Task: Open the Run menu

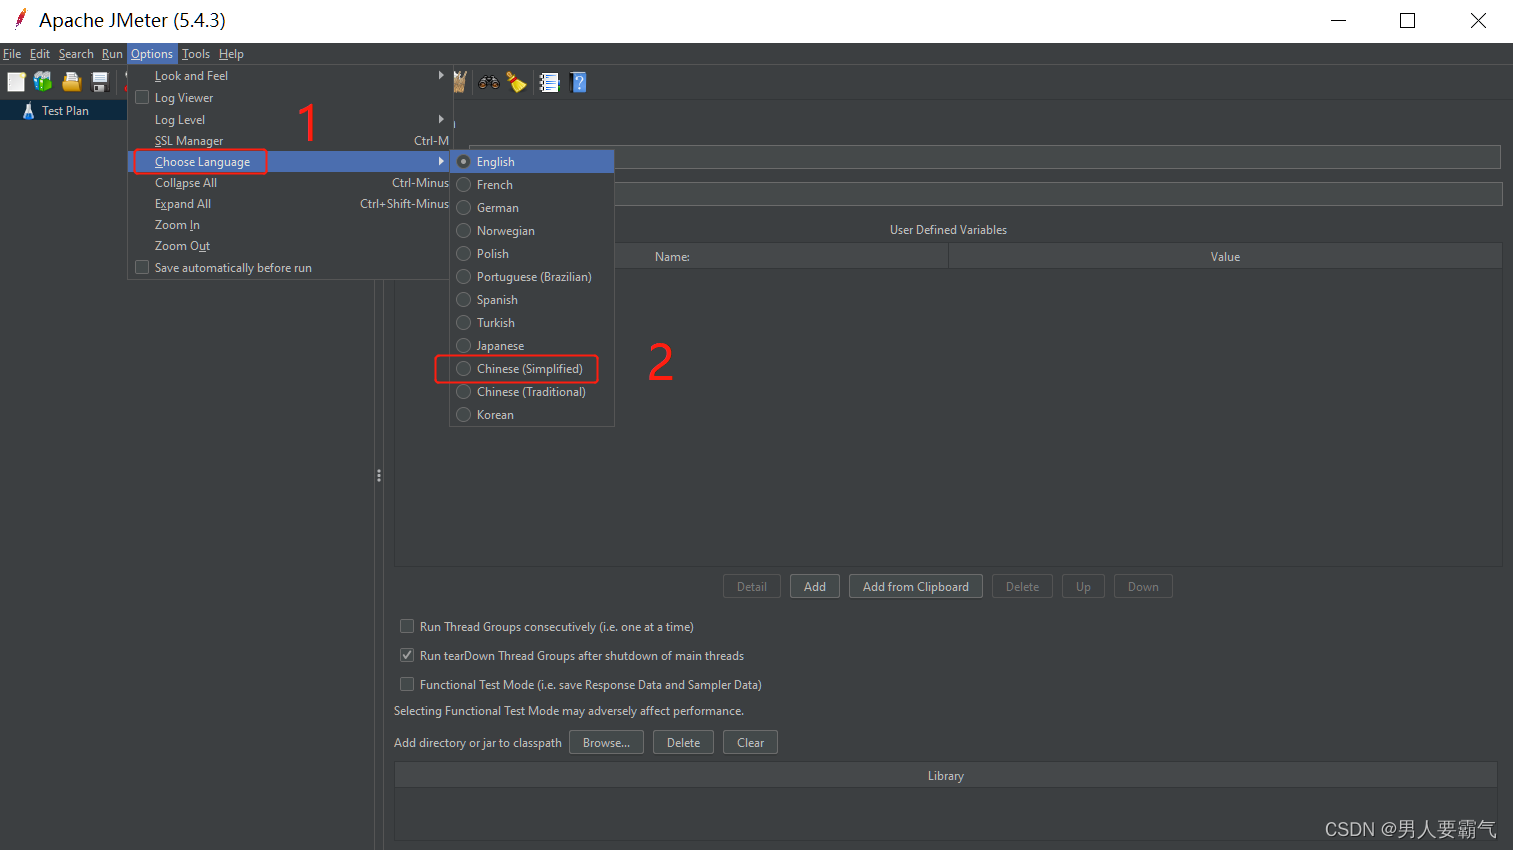Action: pos(112,54)
